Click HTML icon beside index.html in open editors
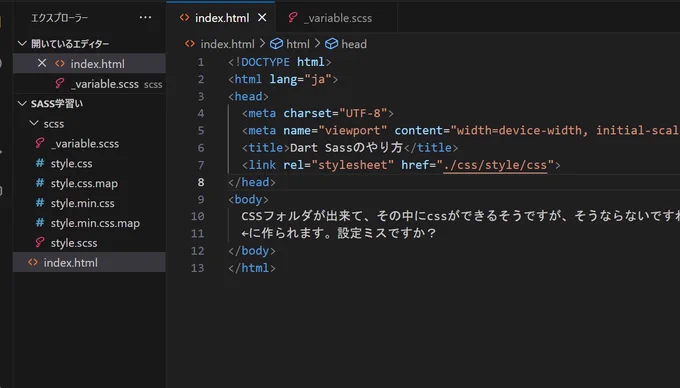 (x=60, y=64)
